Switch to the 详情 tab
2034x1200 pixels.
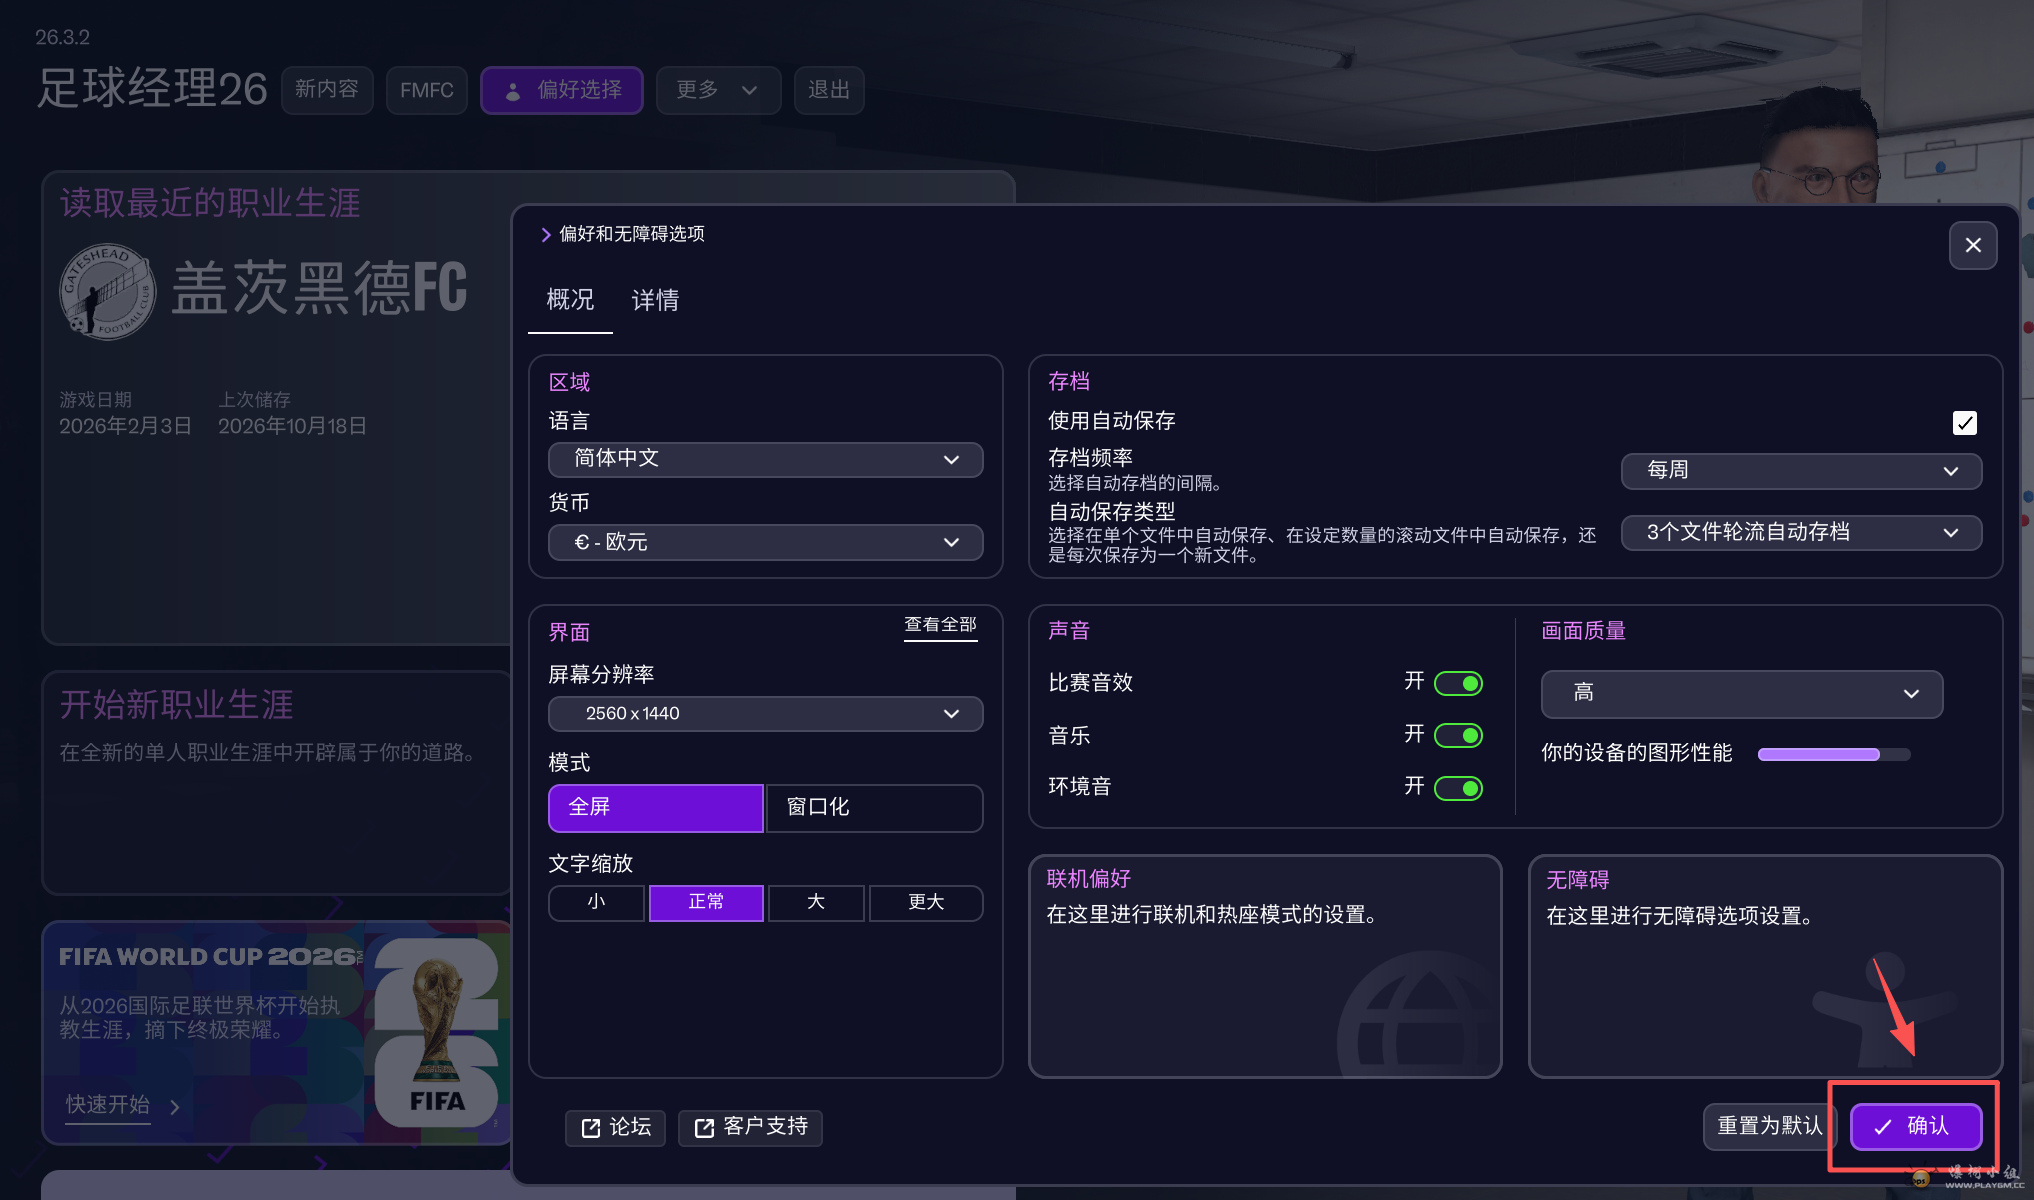pos(655,300)
